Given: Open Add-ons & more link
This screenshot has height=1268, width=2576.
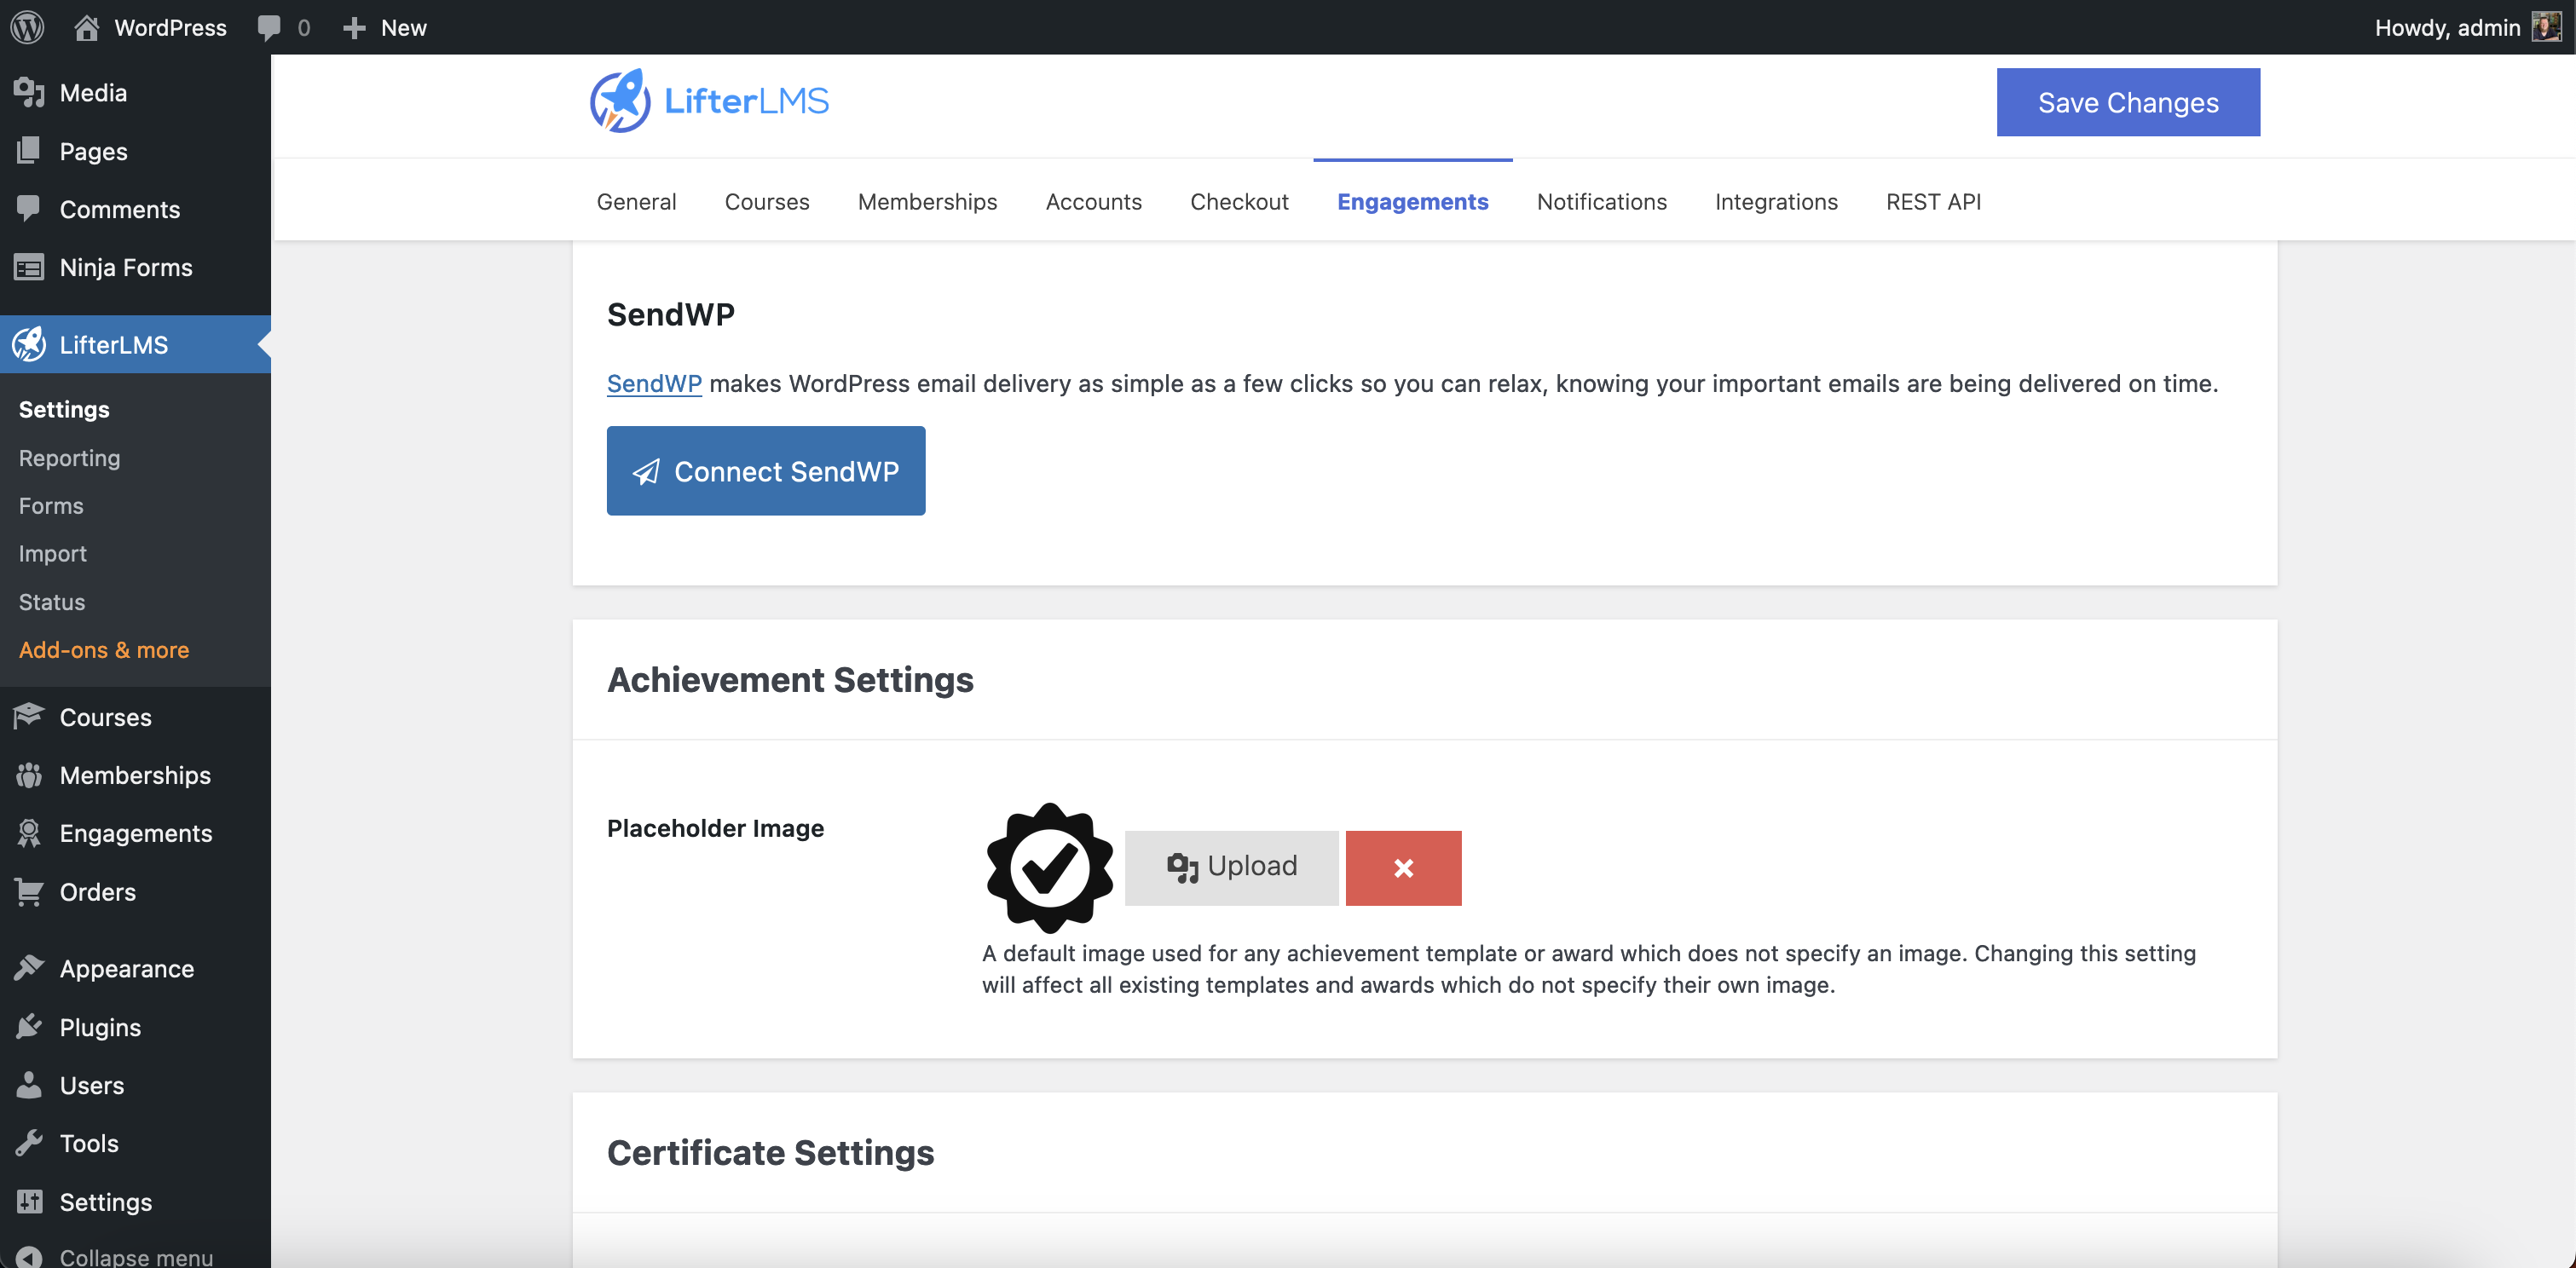Looking at the screenshot, I should click(x=104, y=649).
